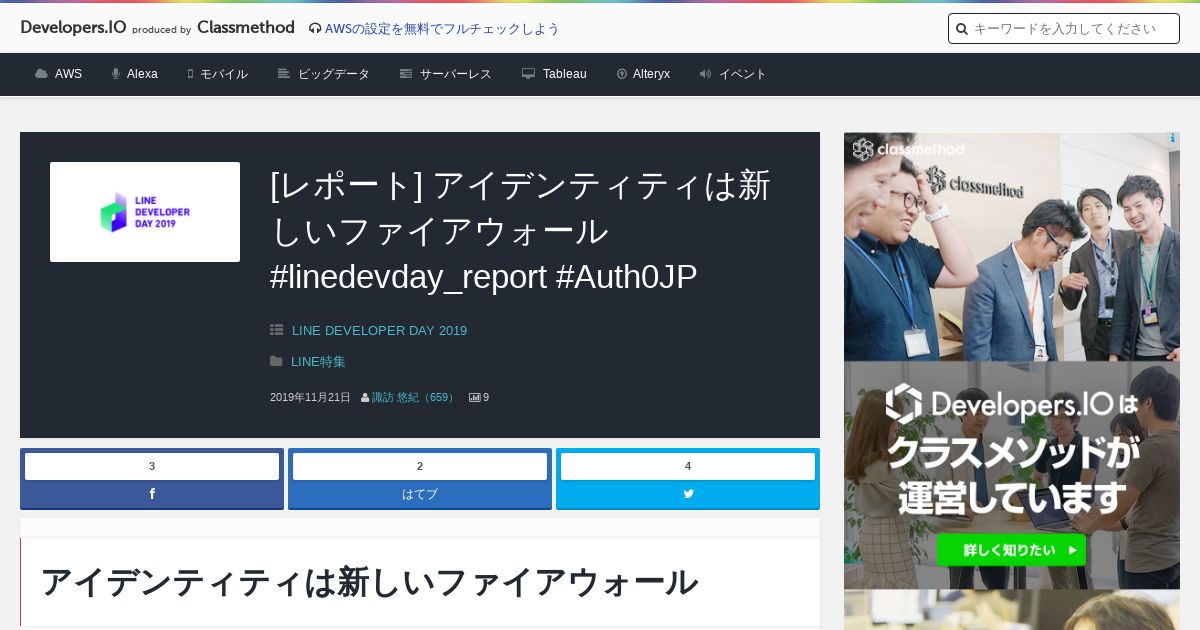Click the circle icon beside Alteryx

click(x=622, y=74)
